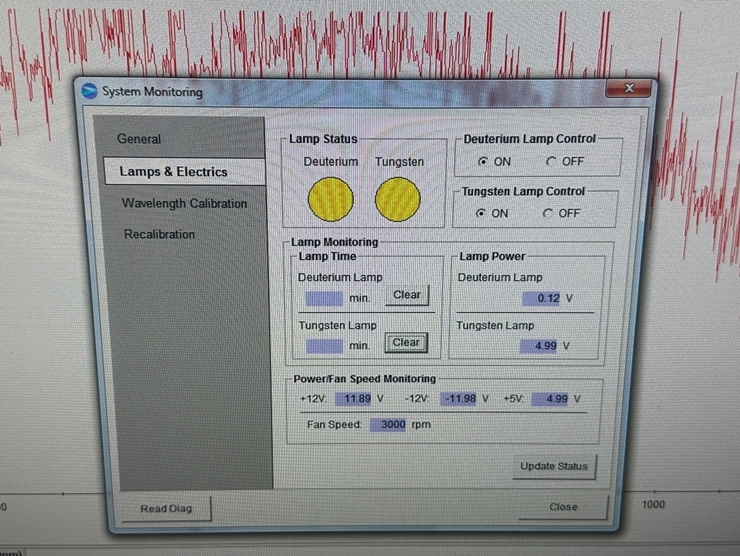Set Tungsten Lamp Control to OFF

point(547,213)
